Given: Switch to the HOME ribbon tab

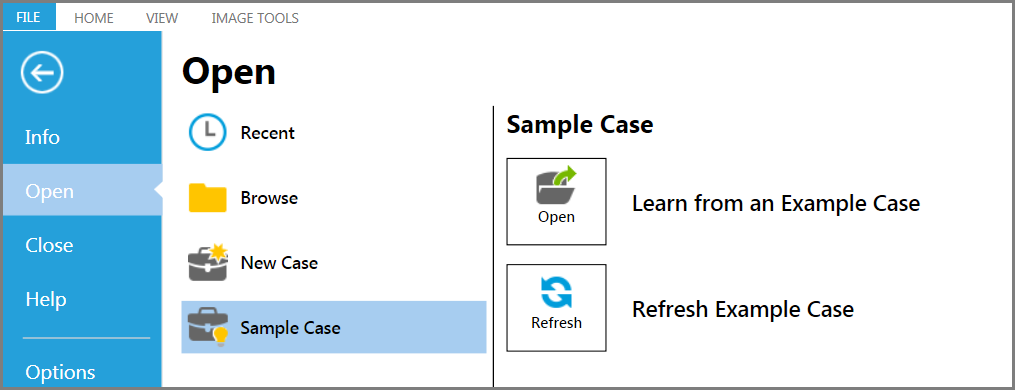Looking at the screenshot, I should (x=94, y=18).
